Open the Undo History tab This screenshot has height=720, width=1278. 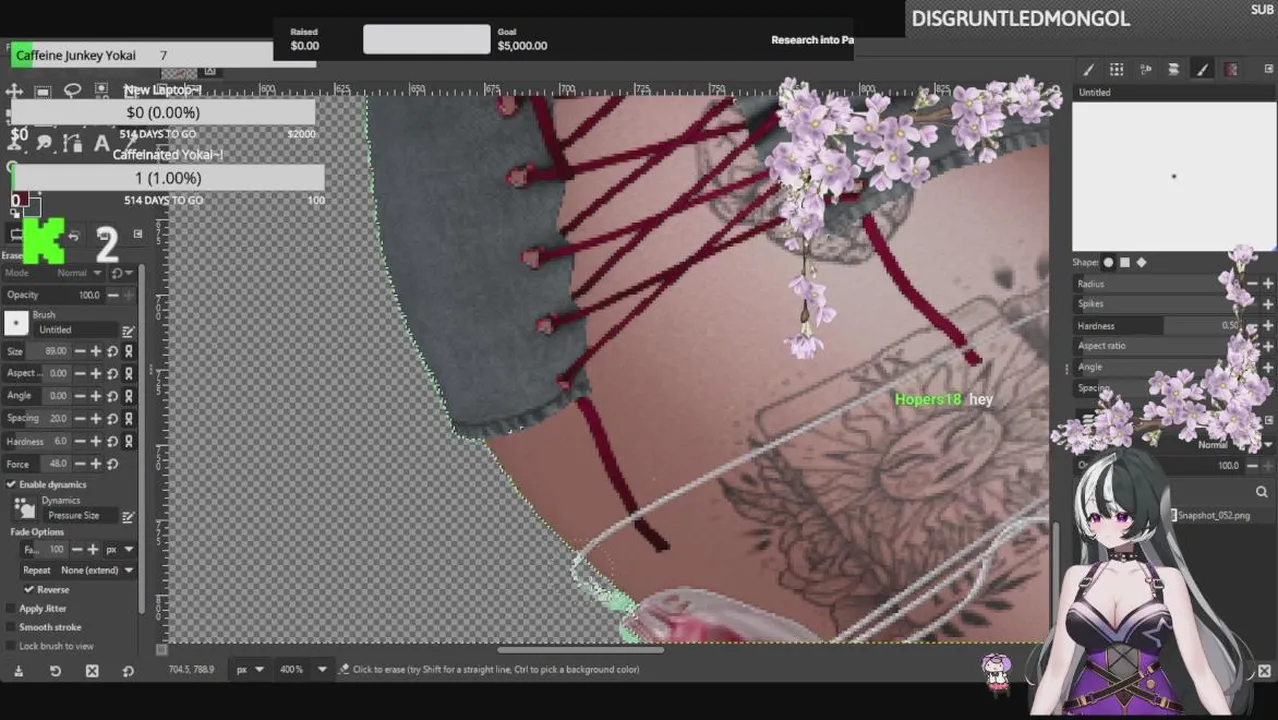[x=73, y=235]
